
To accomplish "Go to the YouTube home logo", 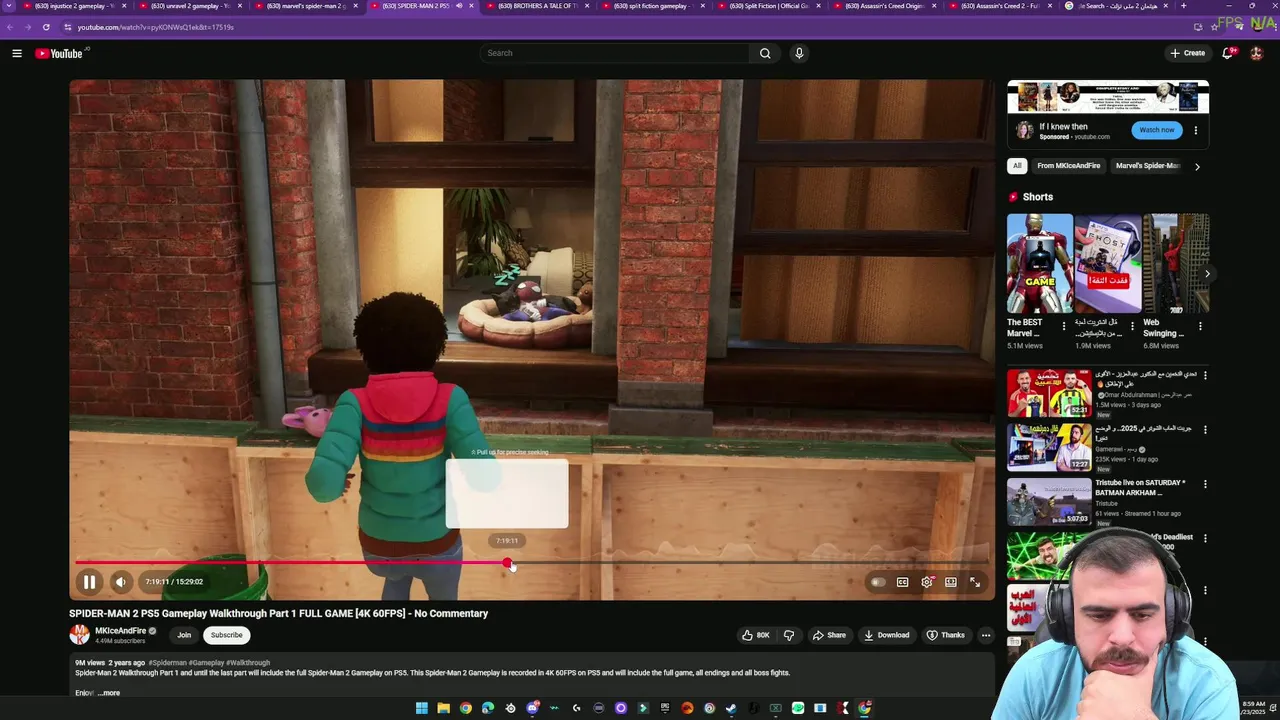I will [x=59, y=53].
